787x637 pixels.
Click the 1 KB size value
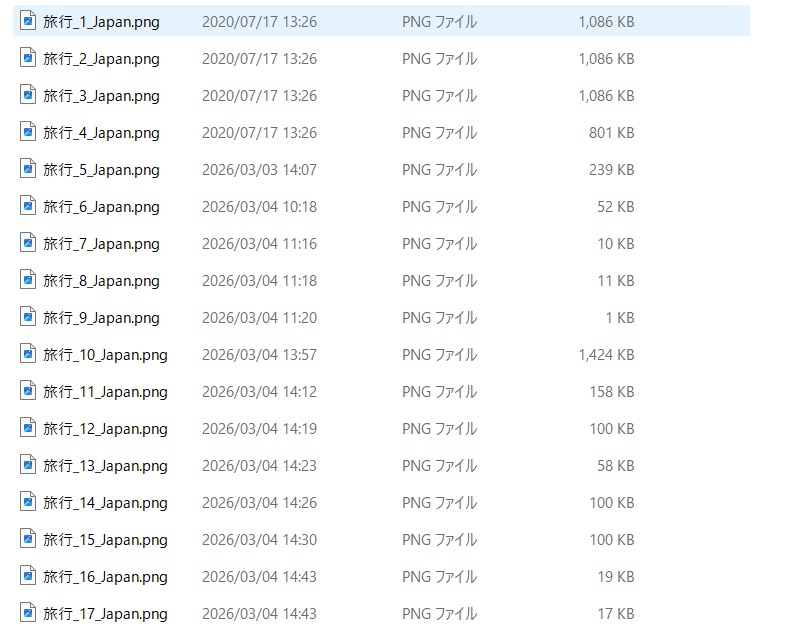[620, 318]
